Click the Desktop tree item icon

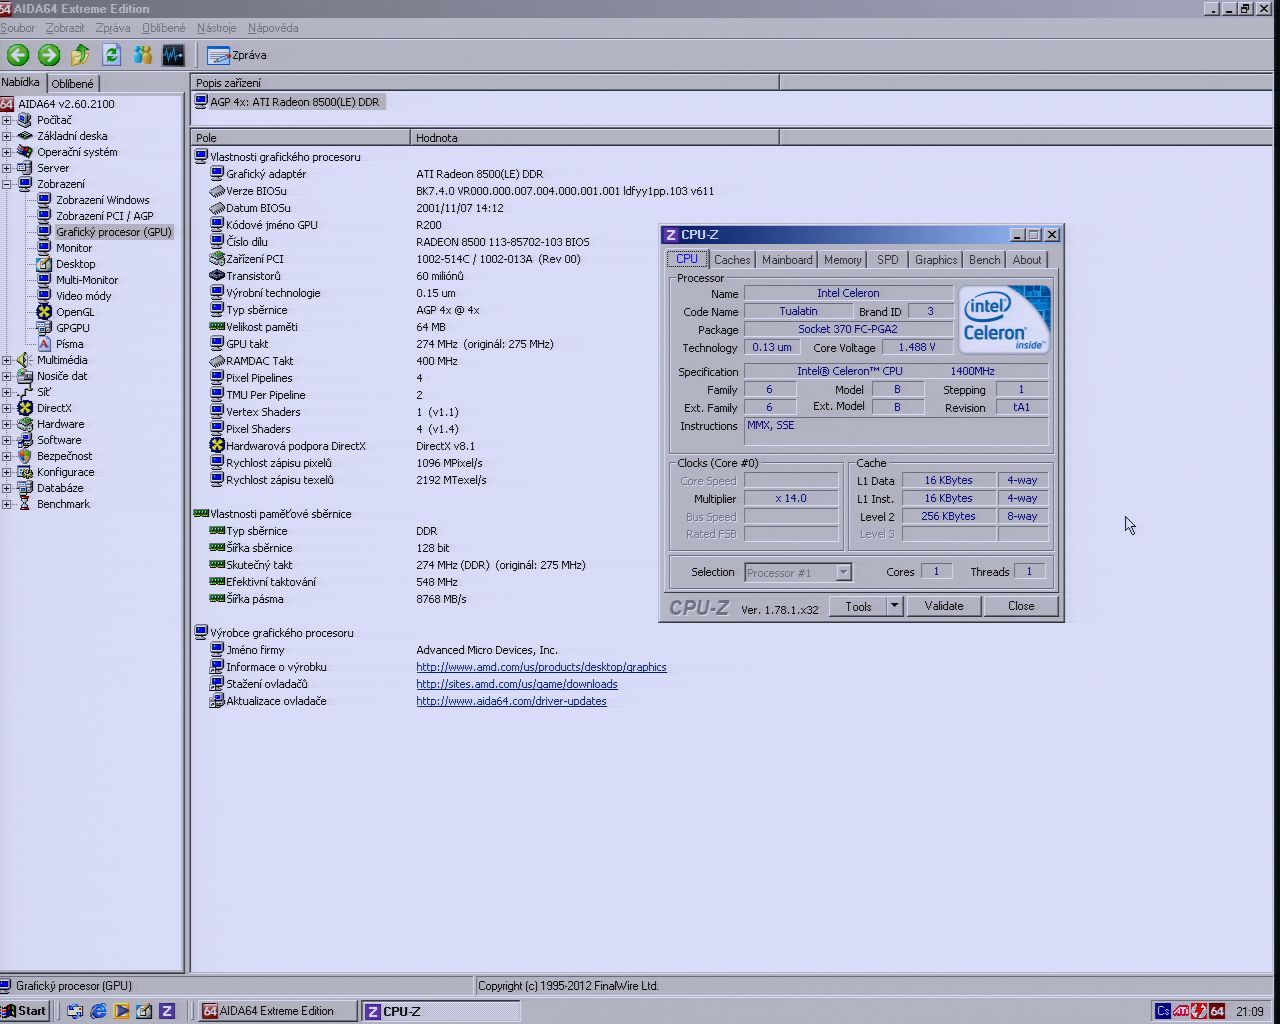tap(44, 264)
